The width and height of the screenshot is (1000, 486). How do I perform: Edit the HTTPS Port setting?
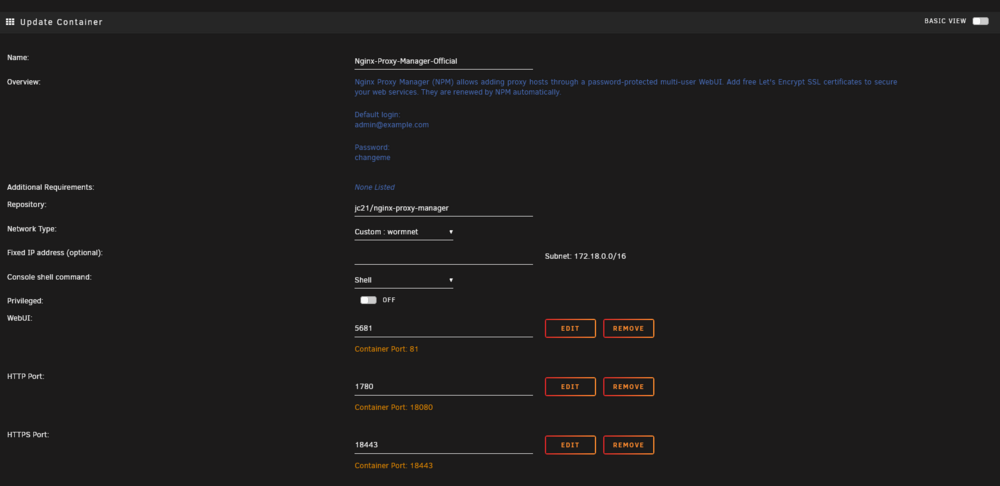click(570, 445)
